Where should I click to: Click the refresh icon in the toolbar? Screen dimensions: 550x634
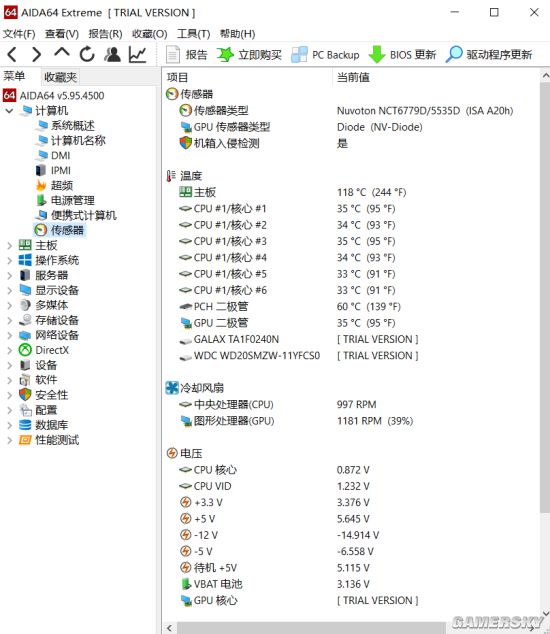pos(87,54)
